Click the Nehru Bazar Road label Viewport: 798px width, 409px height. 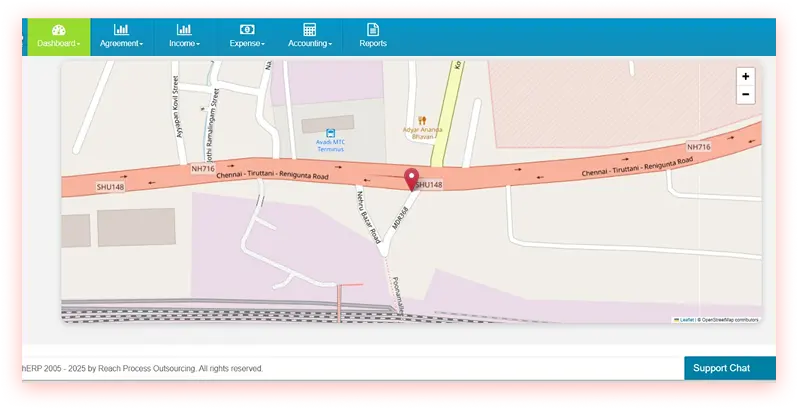click(x=368, y=217)
